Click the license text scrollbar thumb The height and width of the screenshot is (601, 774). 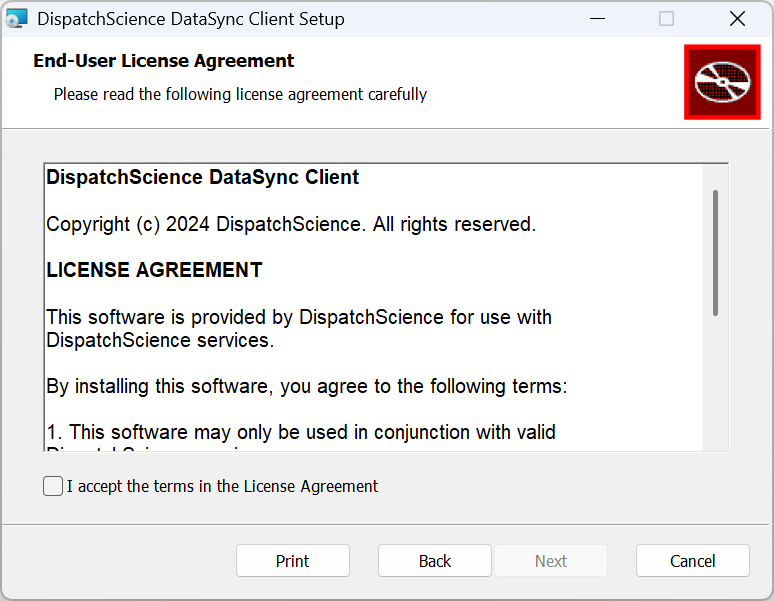[715, 253]
